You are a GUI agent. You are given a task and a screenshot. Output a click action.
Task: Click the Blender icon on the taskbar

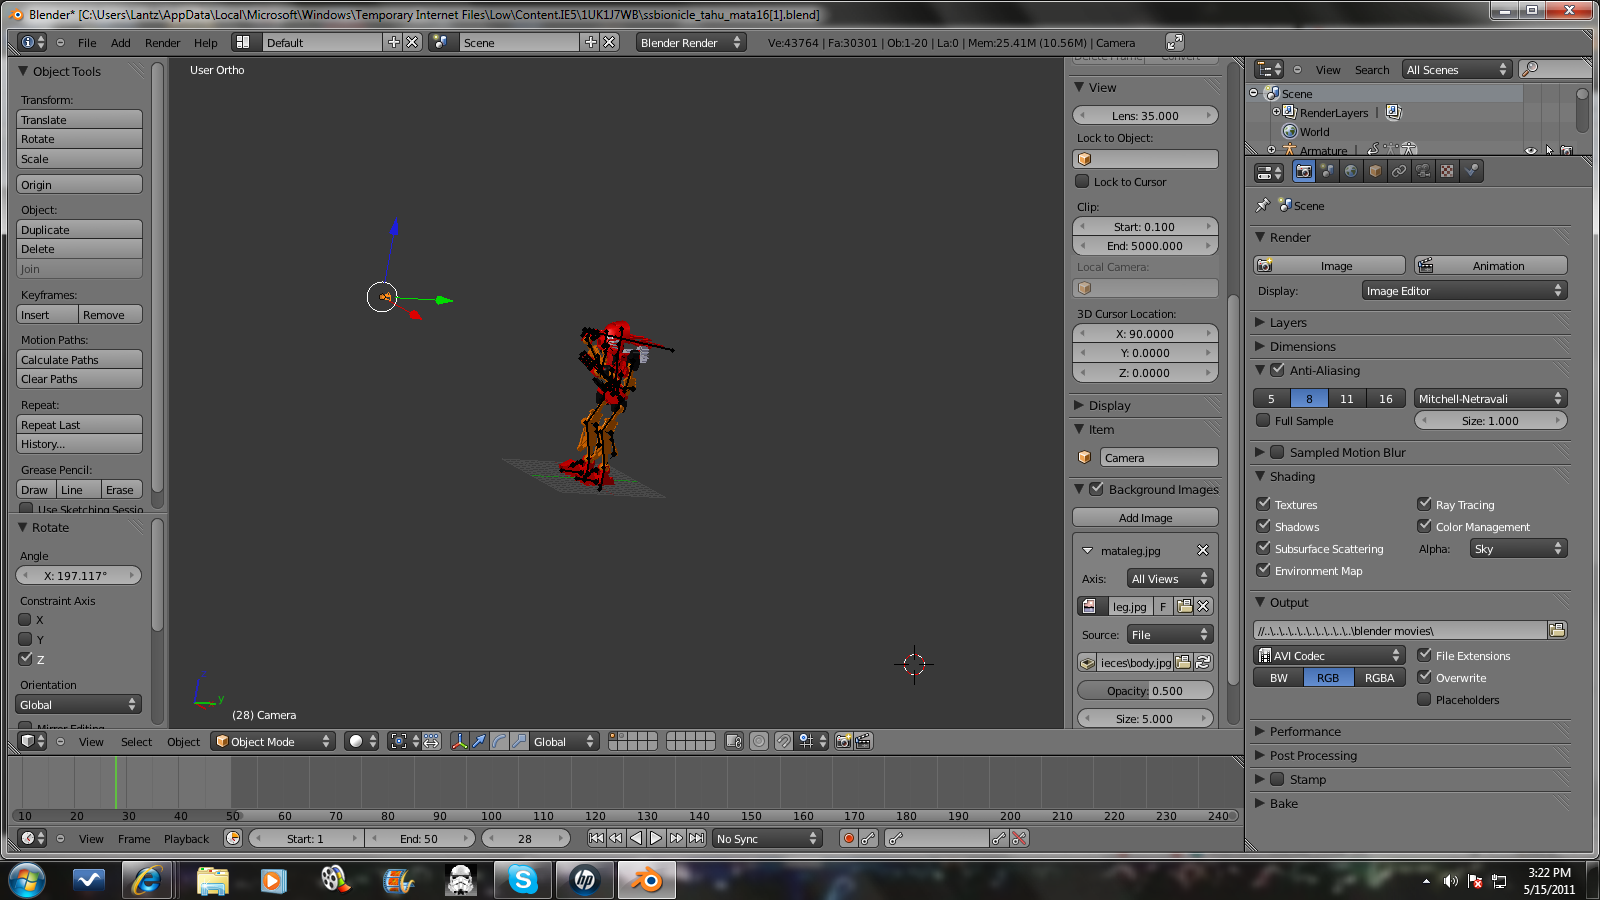click(x=646, y=880)
